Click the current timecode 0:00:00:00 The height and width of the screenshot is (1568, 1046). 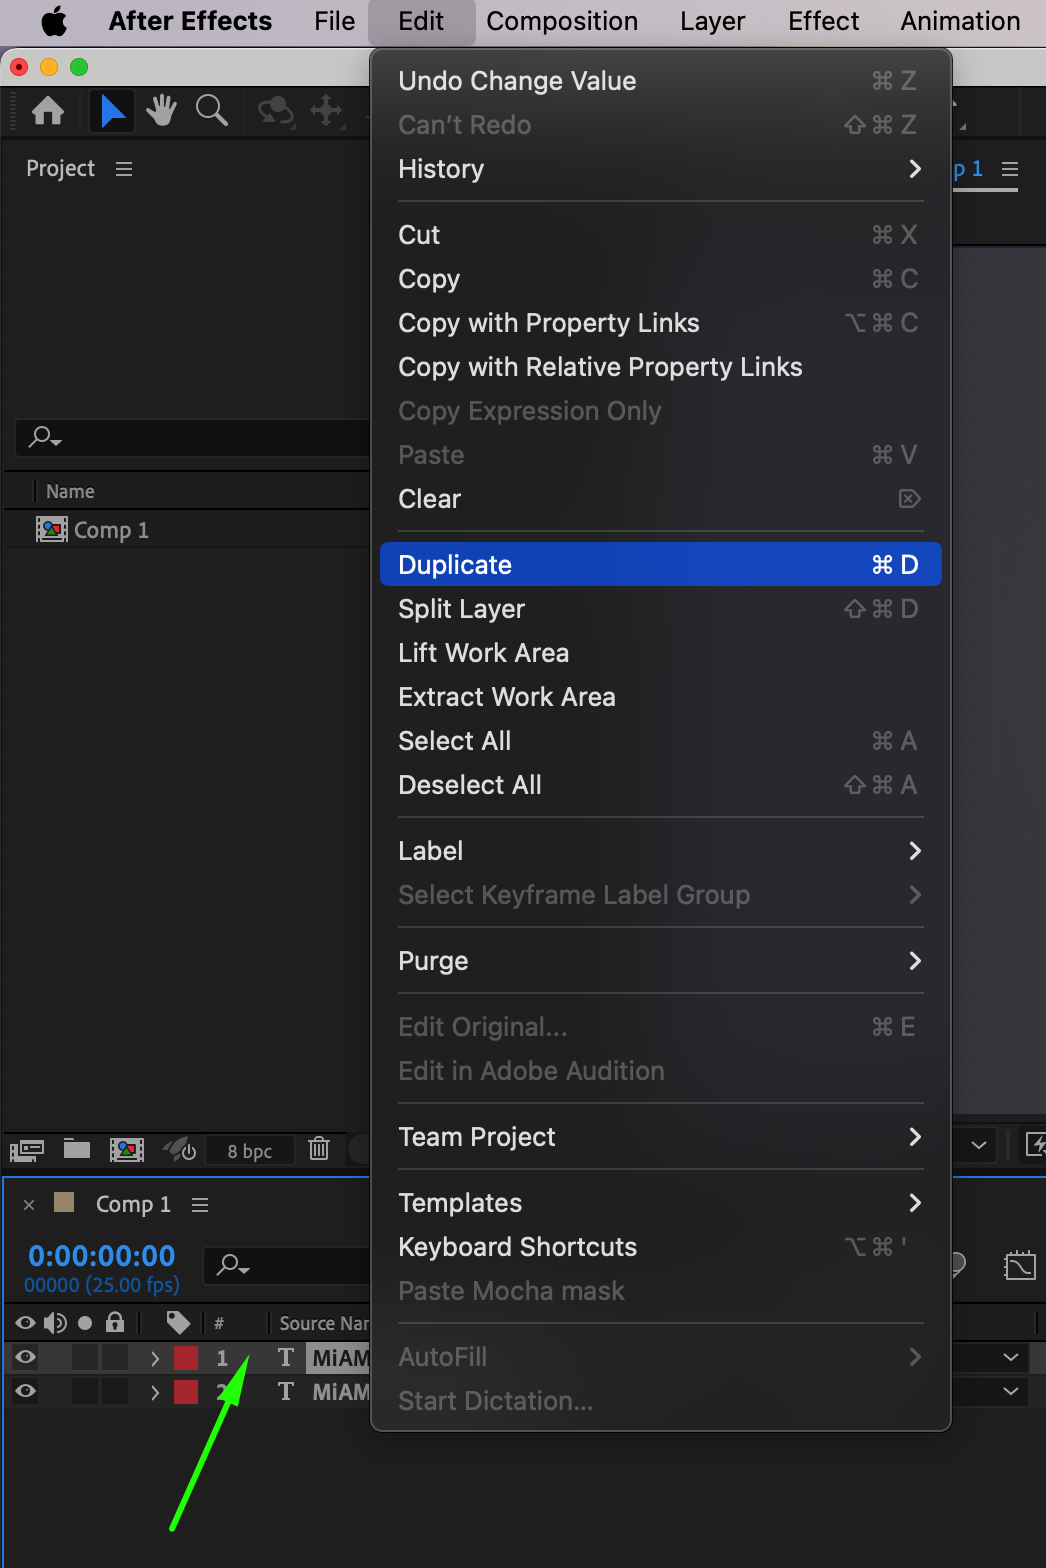pos(102,1256)
